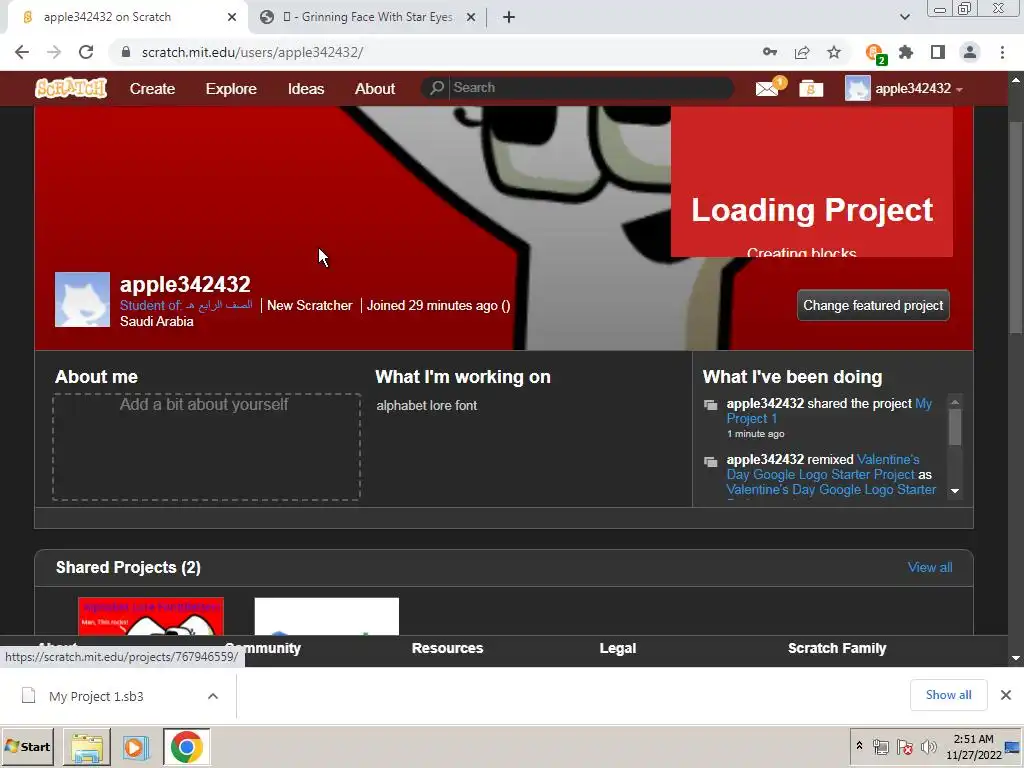This screenshot has height=768, width=1024.
Task: Go back with the browser back arrow
Action: (22, 52)
